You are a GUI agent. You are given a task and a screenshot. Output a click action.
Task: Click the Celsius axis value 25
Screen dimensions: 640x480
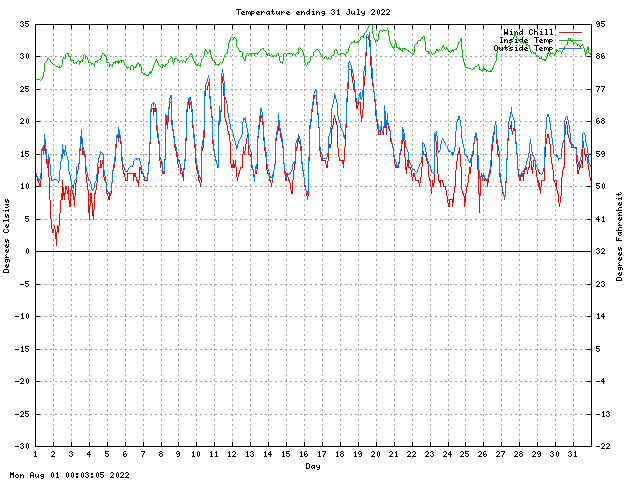click(24, 89)
